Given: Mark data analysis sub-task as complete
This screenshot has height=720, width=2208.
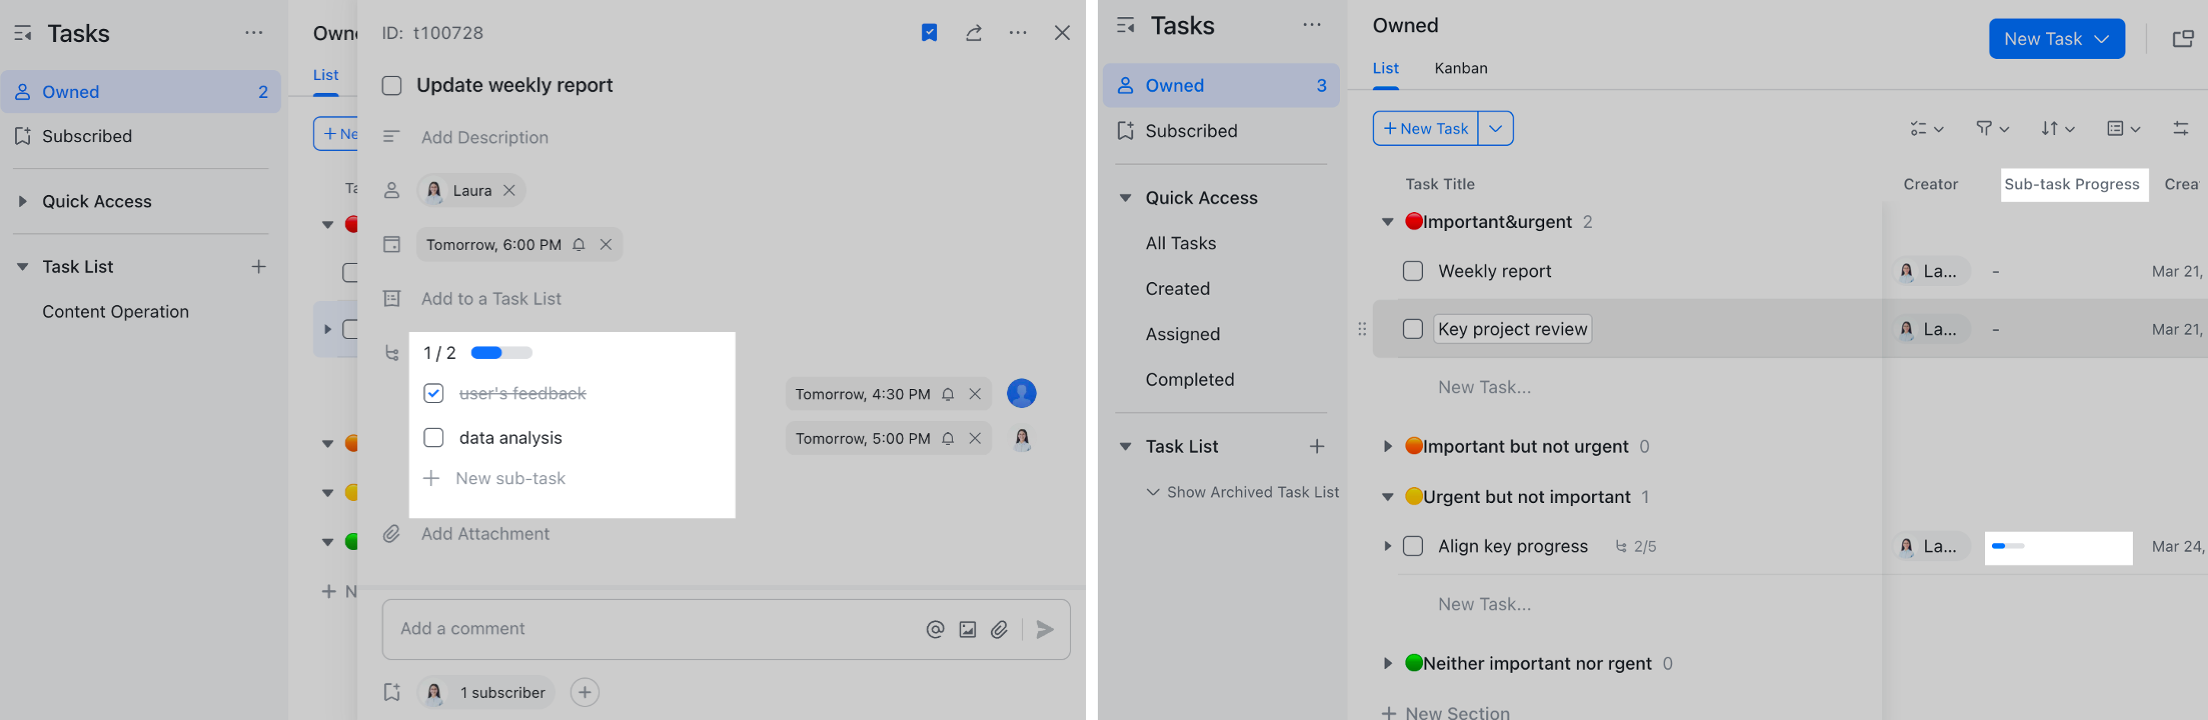Looking at the screenshot, I should (434, 438).
